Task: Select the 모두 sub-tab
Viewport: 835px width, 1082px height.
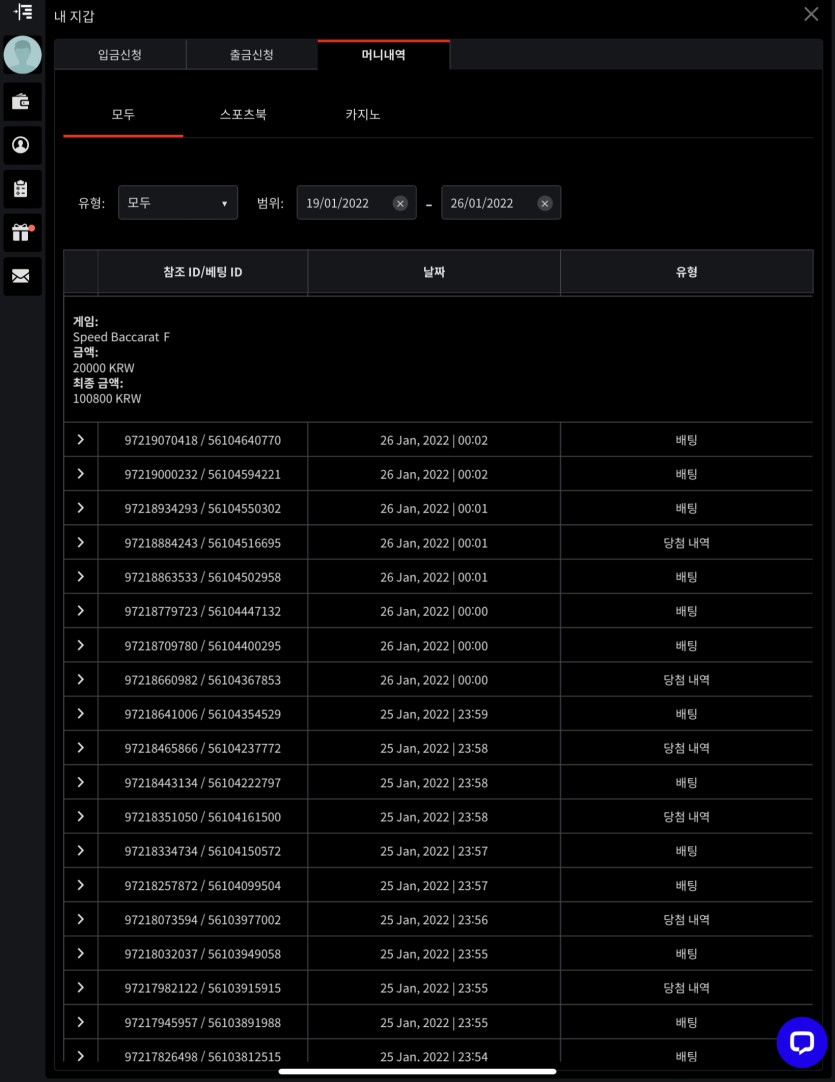Action: tap(123, 115)
